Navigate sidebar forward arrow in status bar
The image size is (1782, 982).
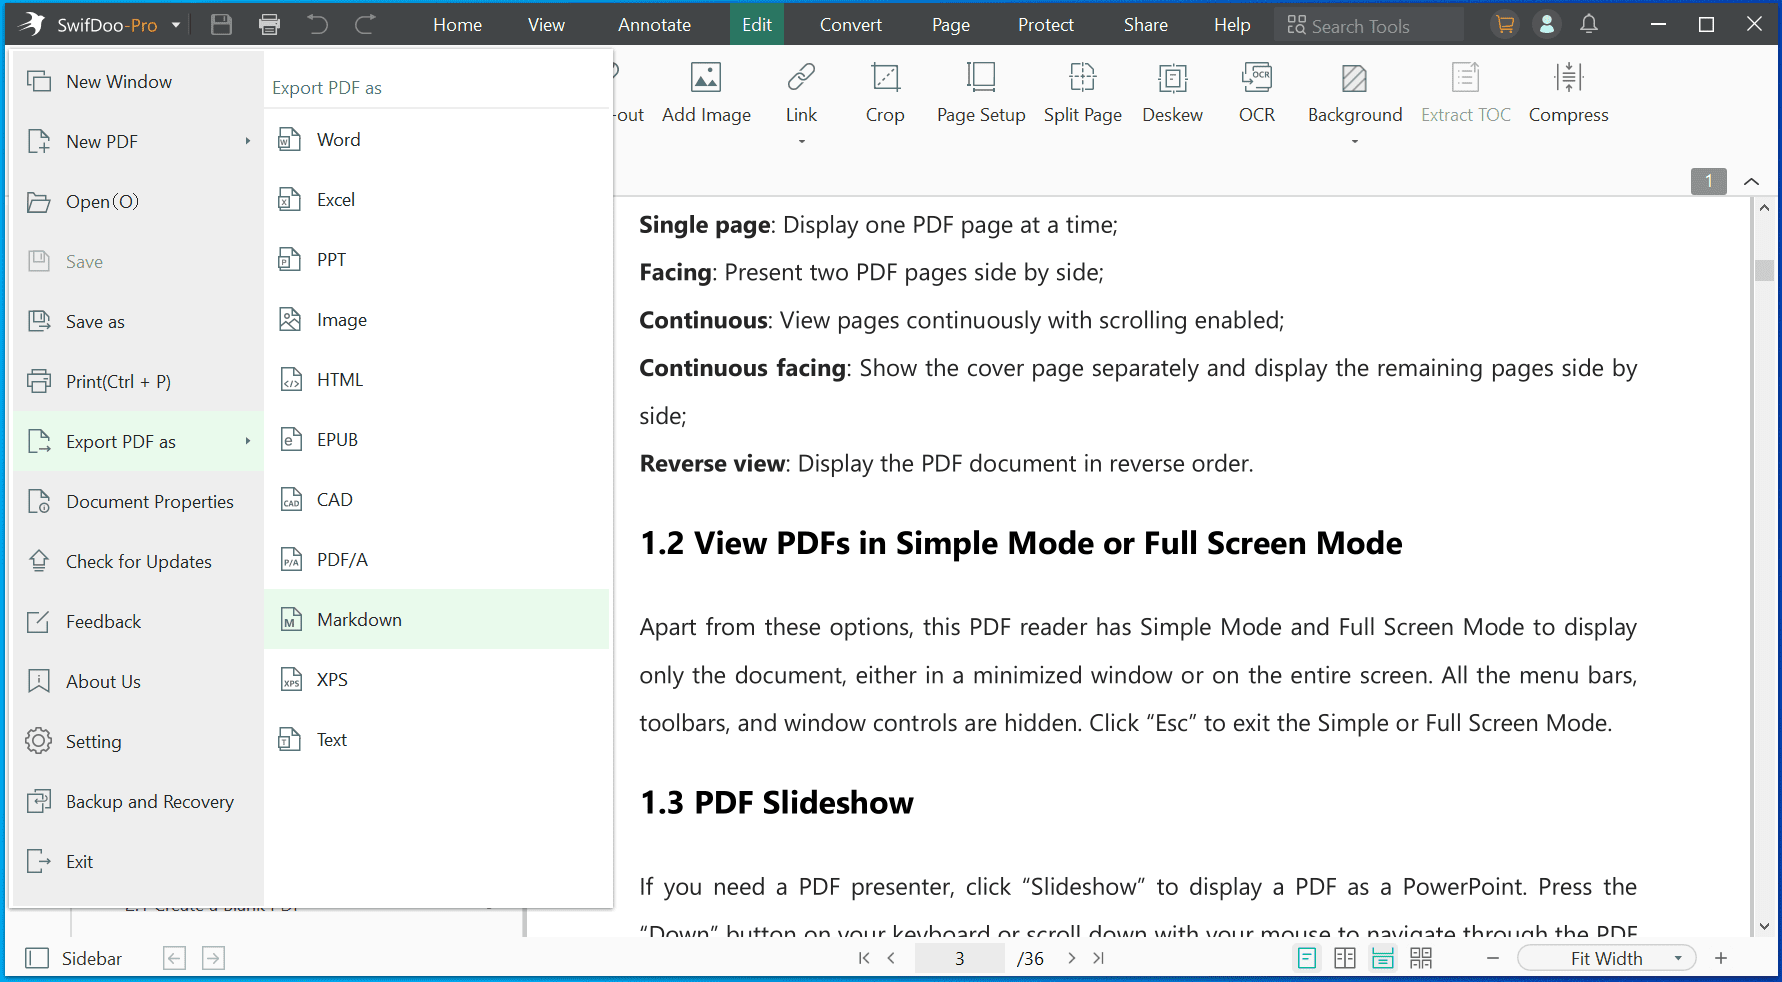[x=213, y=958]
